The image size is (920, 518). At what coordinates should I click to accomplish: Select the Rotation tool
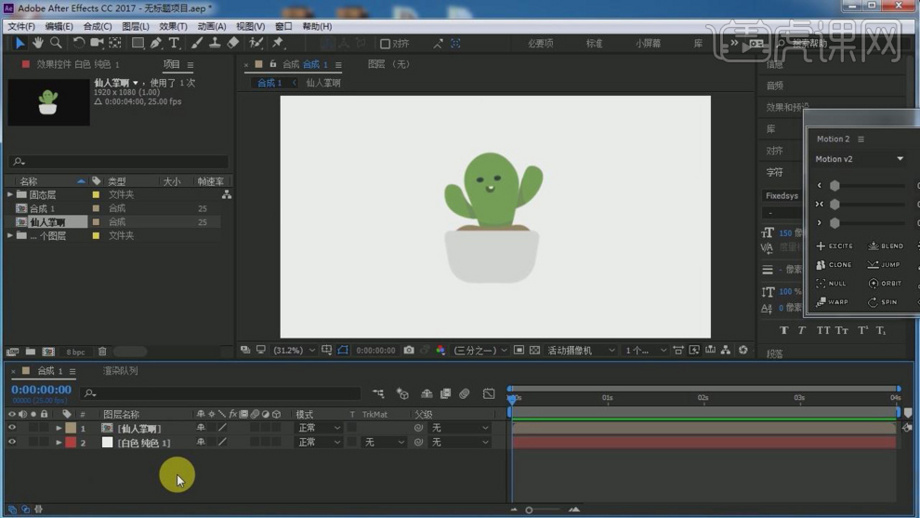(78, 43)
